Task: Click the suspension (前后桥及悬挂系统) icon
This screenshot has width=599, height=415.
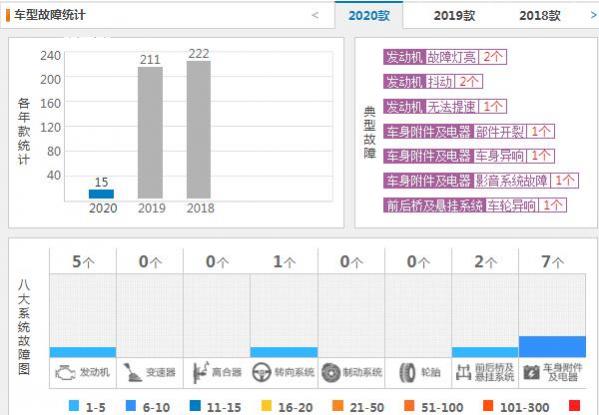Action: tap(463, 372)
